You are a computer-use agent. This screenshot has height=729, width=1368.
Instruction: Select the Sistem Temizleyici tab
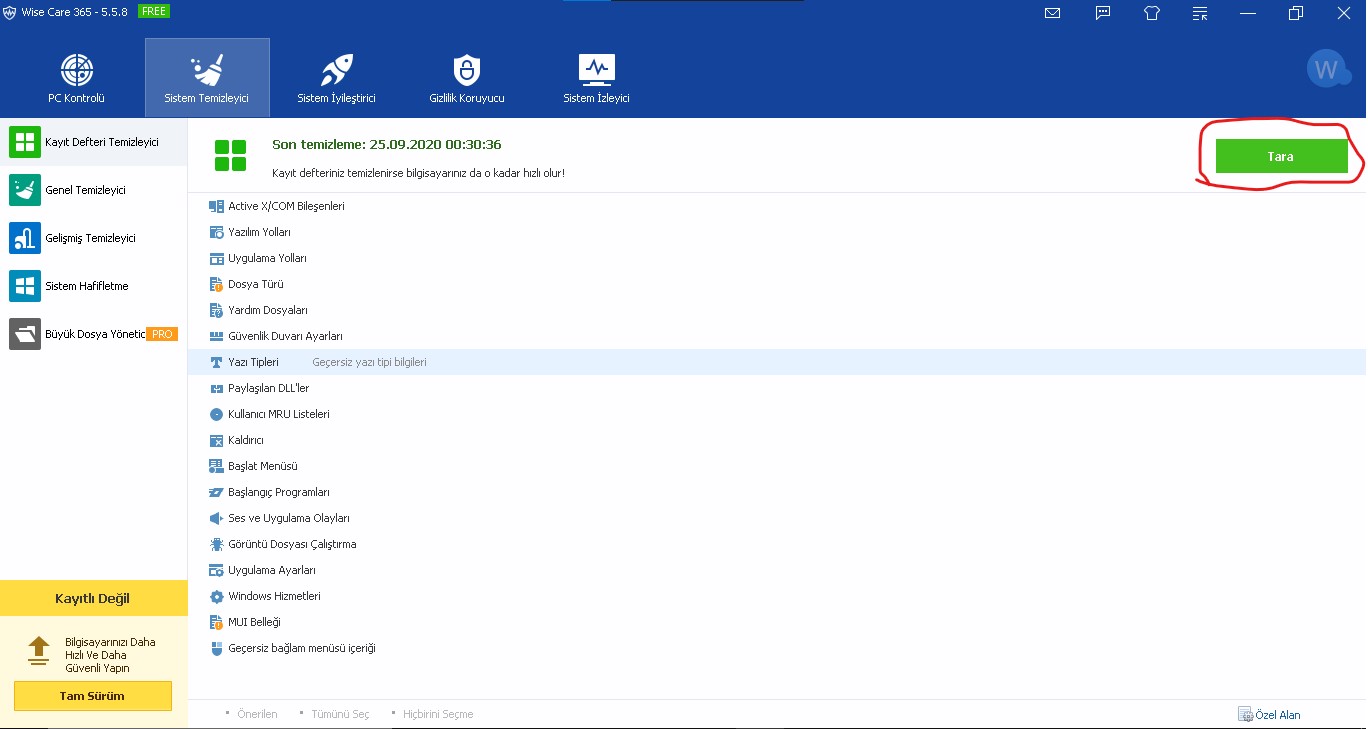pyautogui.click(x=207, y=78)
